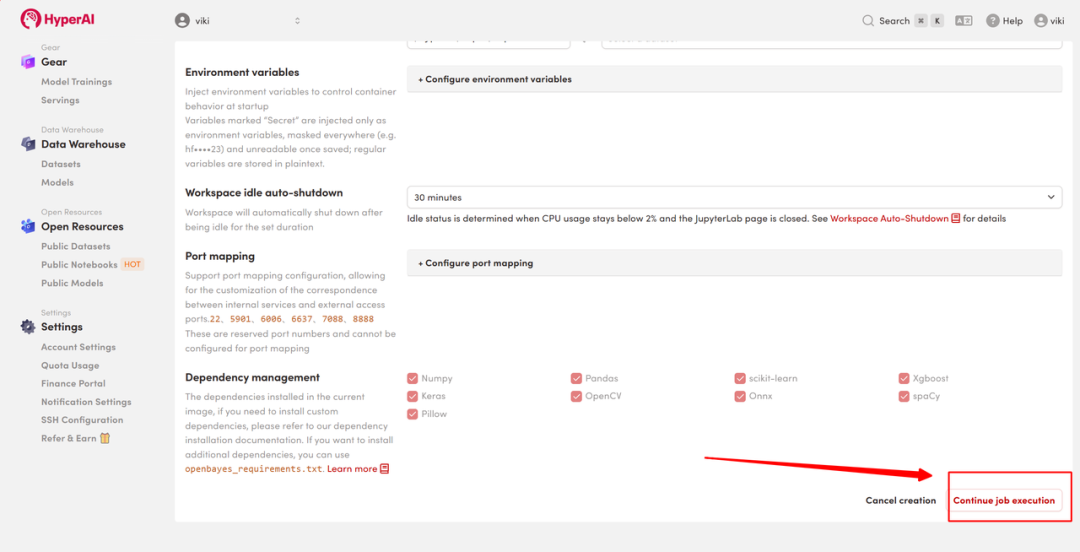Expand Configure environment variables
The image size is (1080, 552).
(x=734, y=79)
